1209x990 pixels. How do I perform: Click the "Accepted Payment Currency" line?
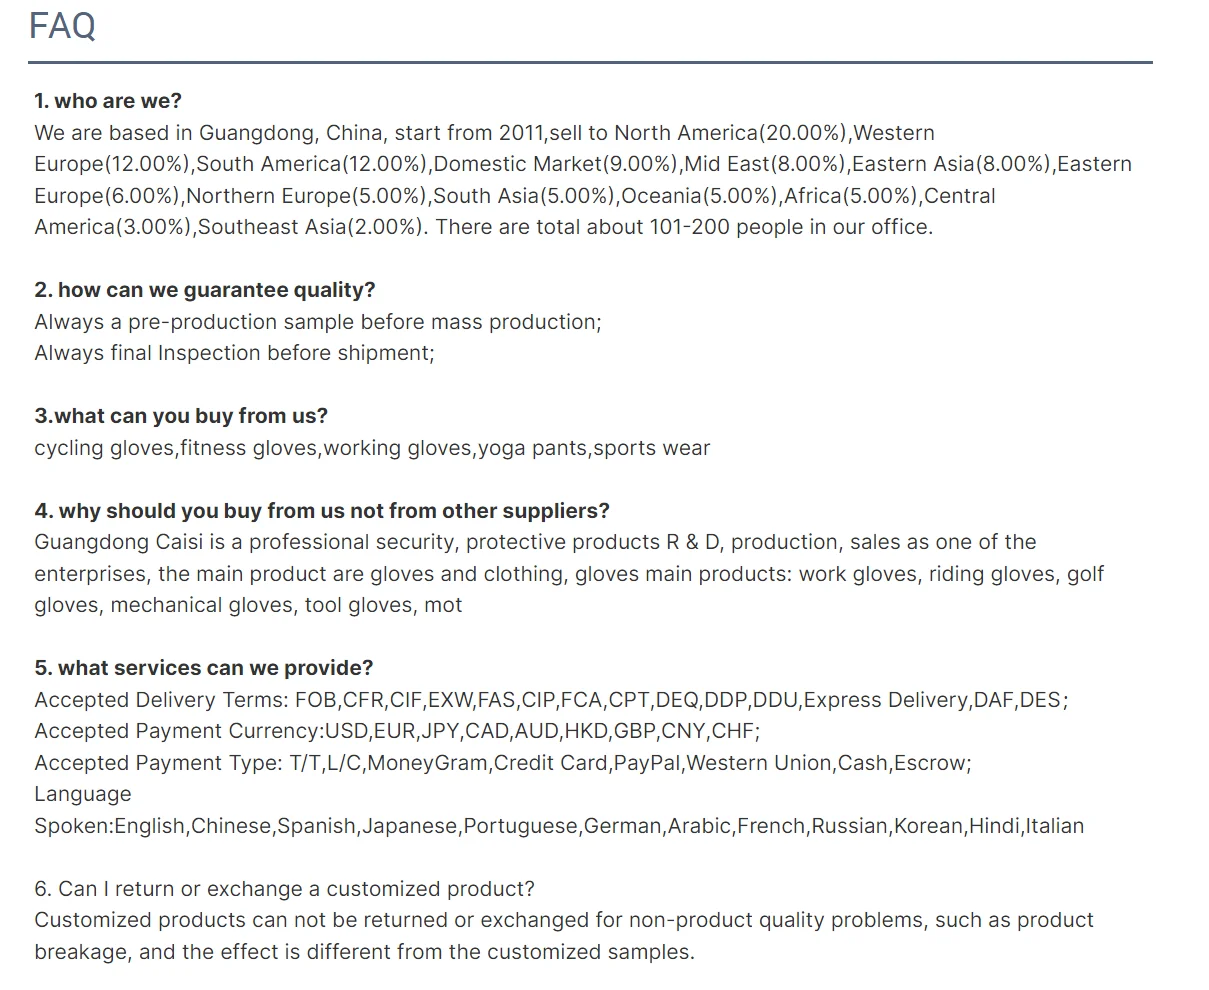point(397,731)
